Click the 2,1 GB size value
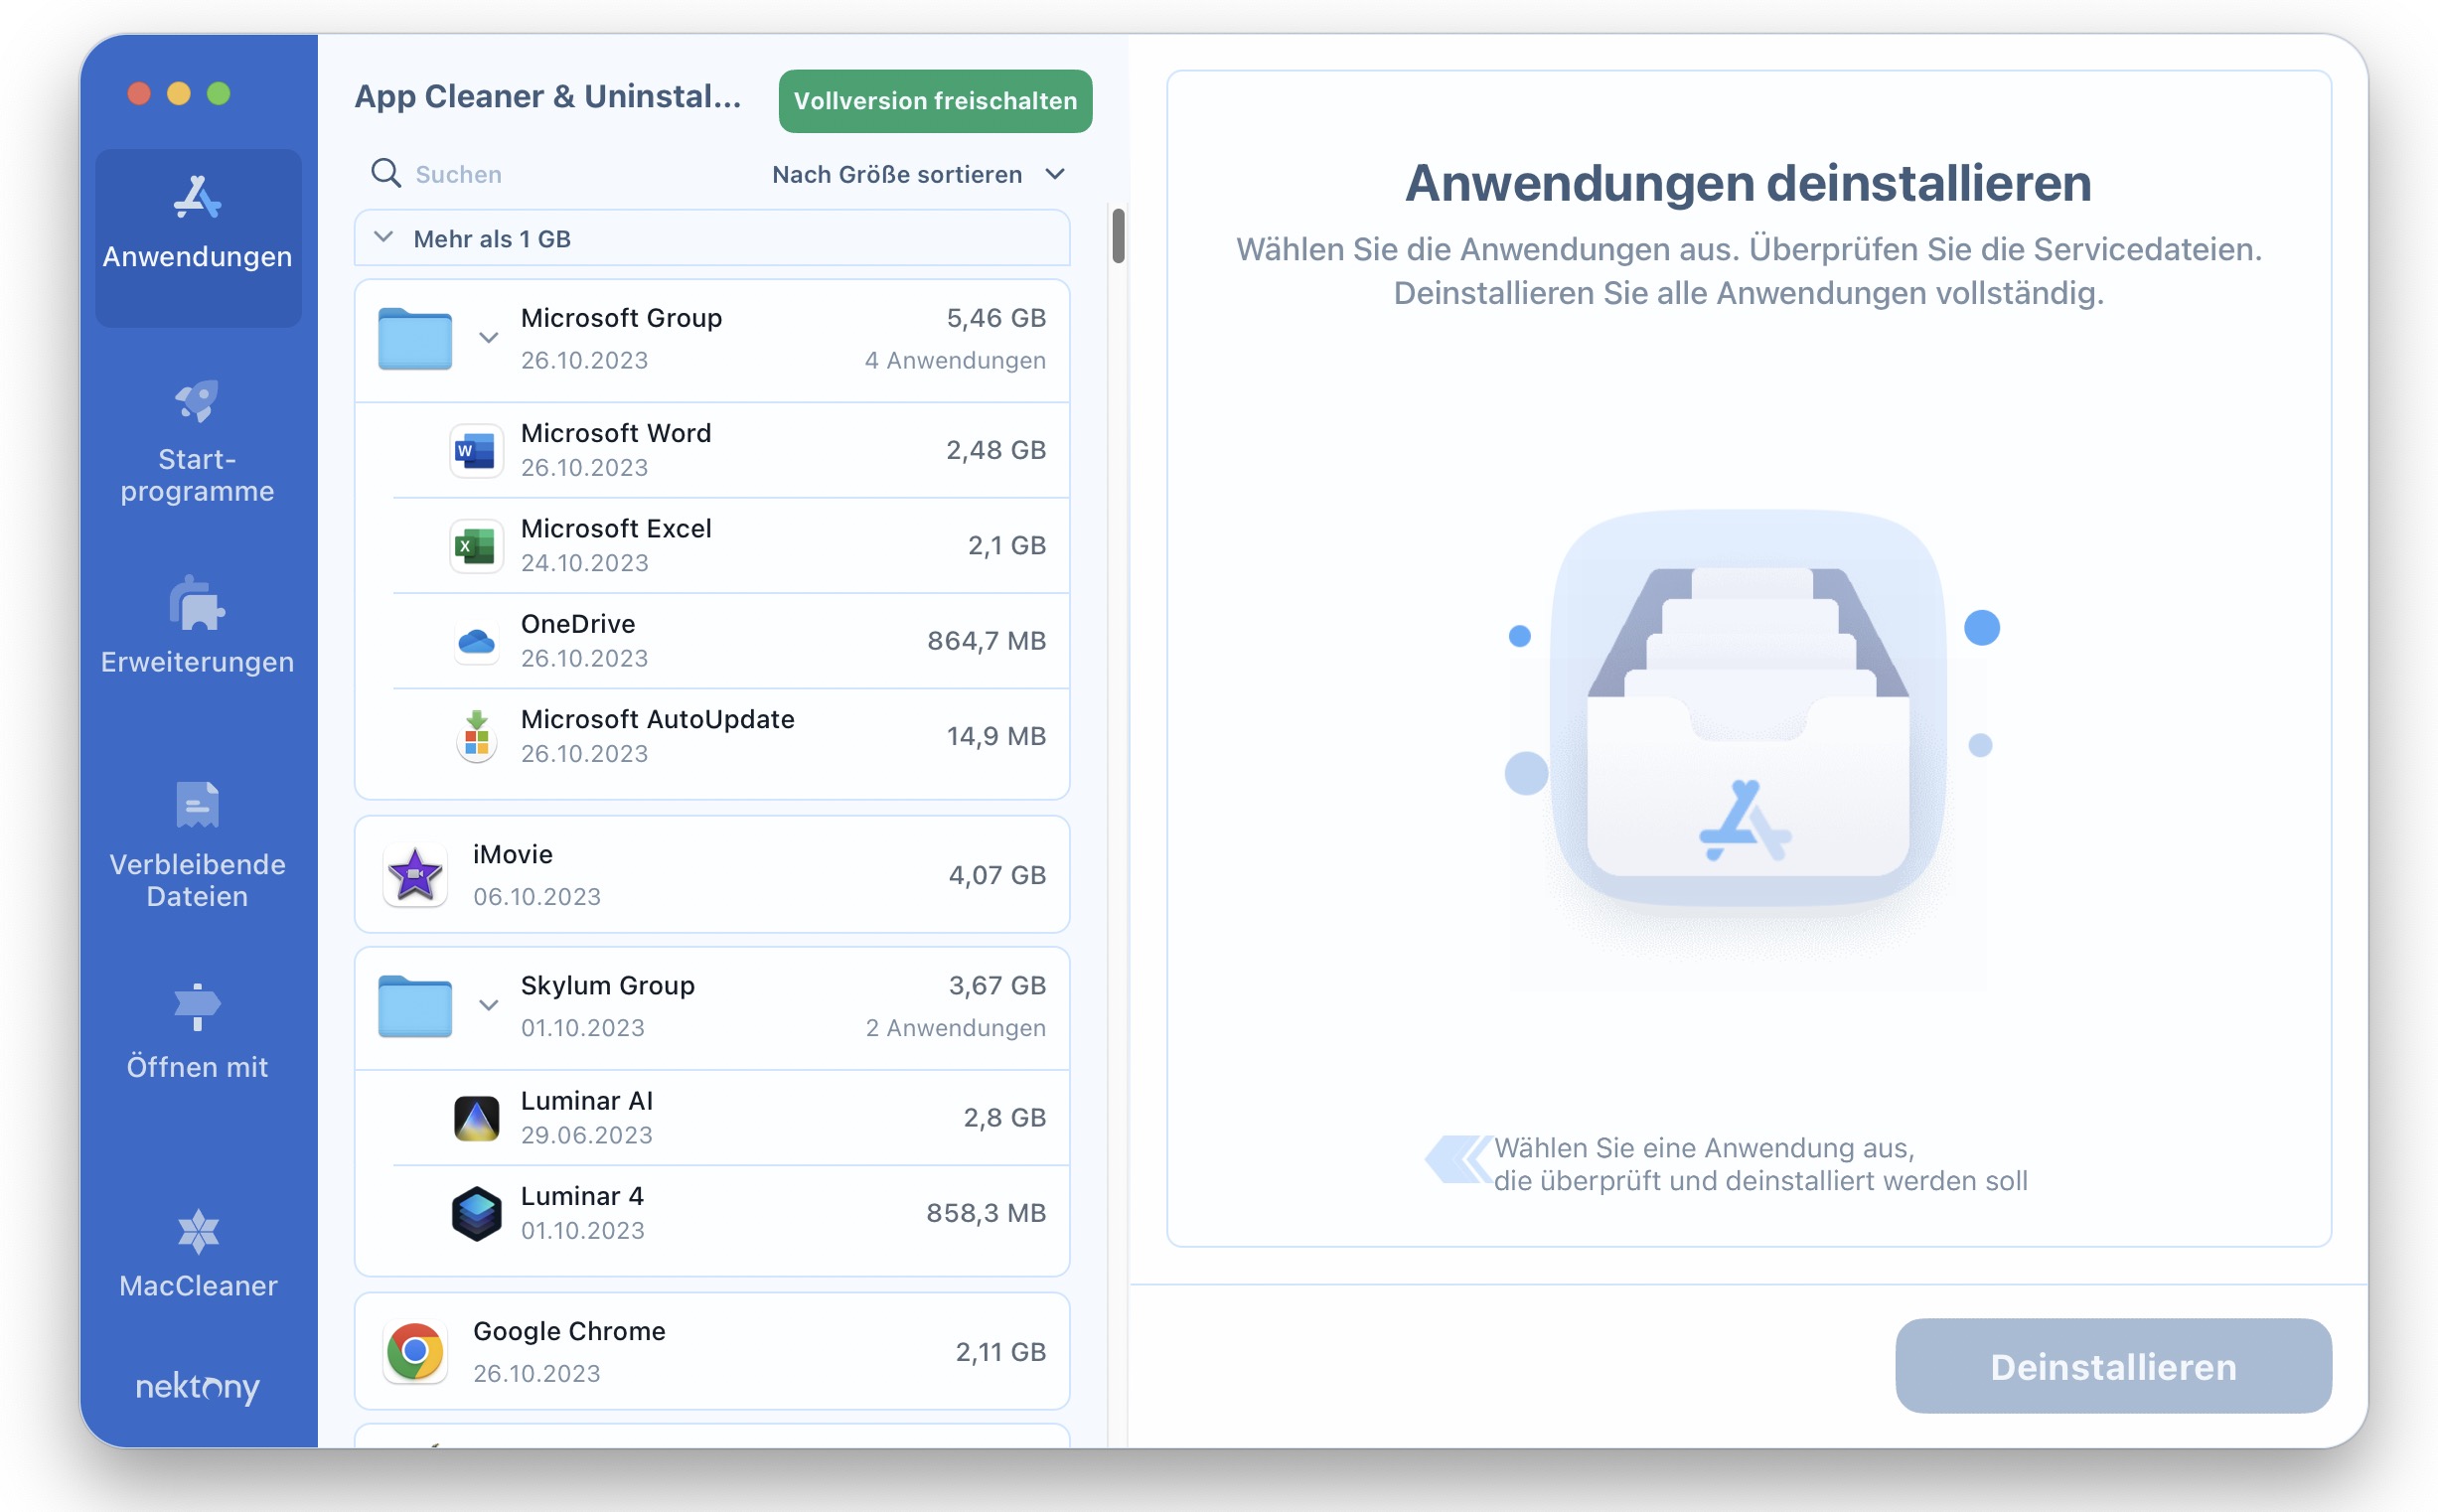Image resolution: width=2438 pixels, height=1512 pixels. (1006, 545)
